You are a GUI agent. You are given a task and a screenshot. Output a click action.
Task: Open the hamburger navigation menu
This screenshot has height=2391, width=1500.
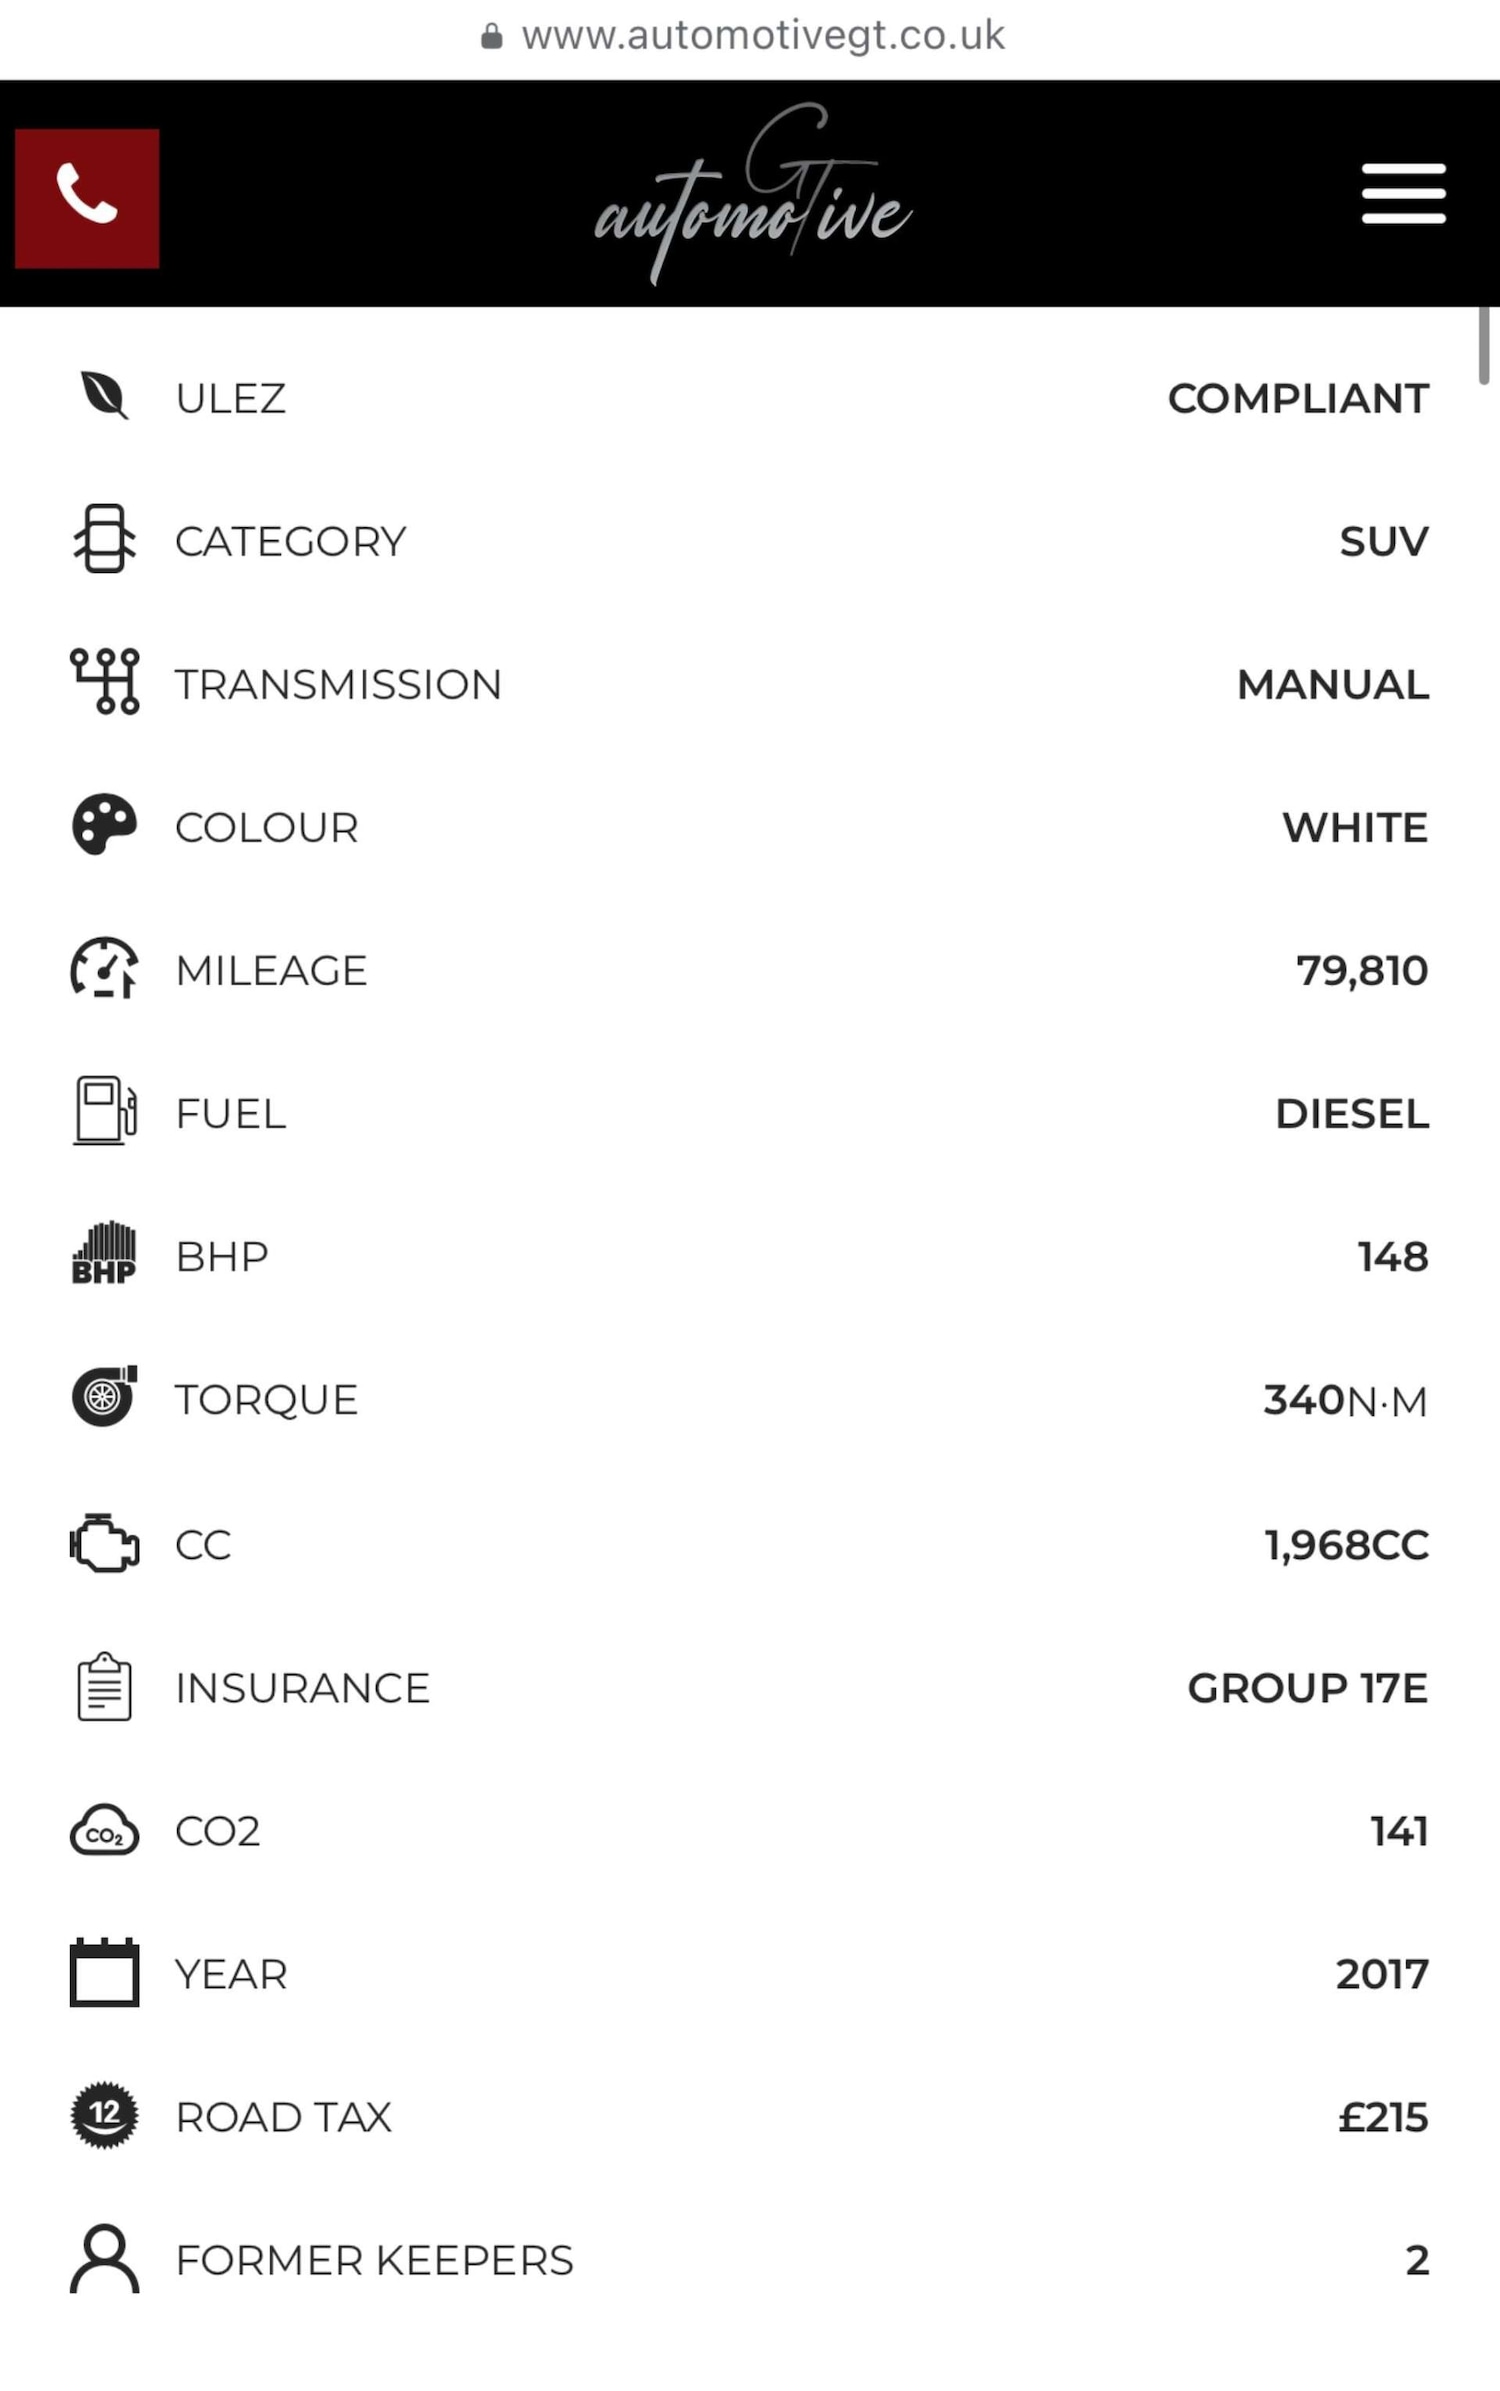tap(1403, 194)
